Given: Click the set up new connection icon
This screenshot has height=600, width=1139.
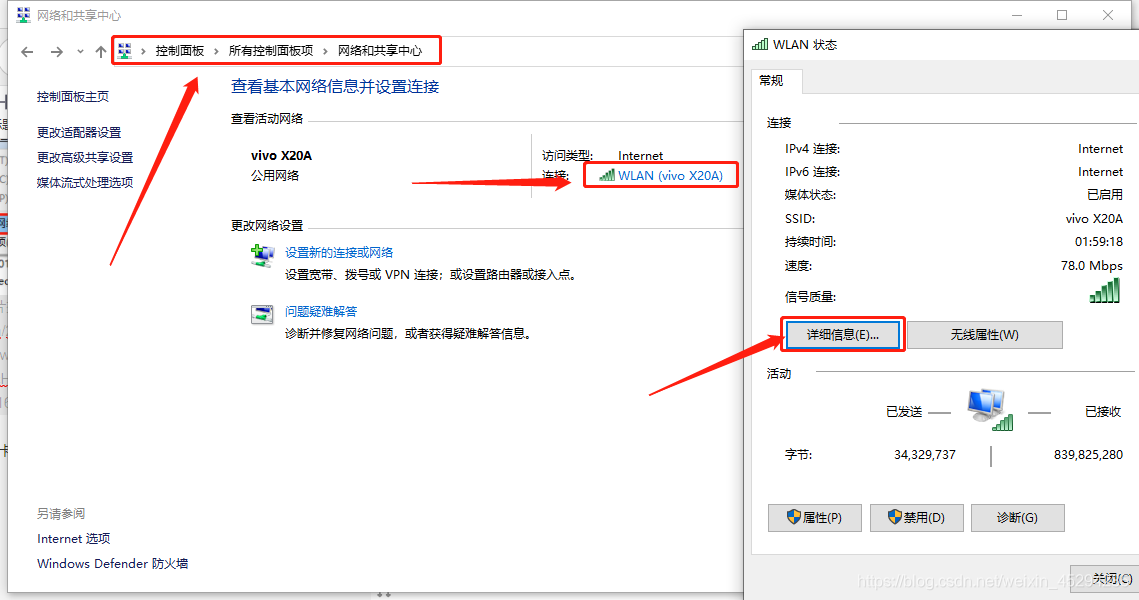Looking at the screenshot, I should coord(262,256).
